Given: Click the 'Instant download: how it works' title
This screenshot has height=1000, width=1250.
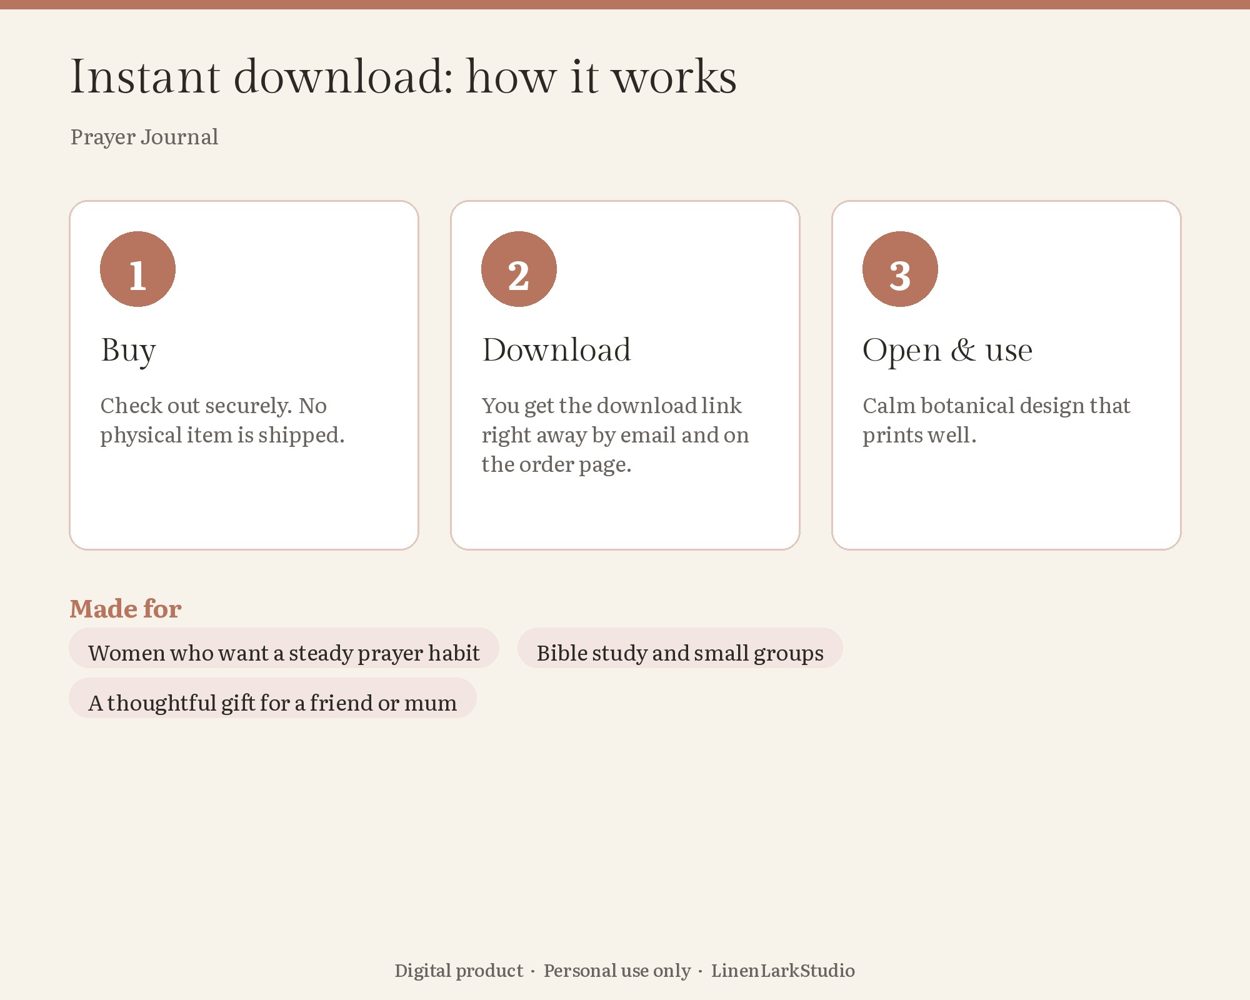Looking at the screenshot, I should point(403,77).
